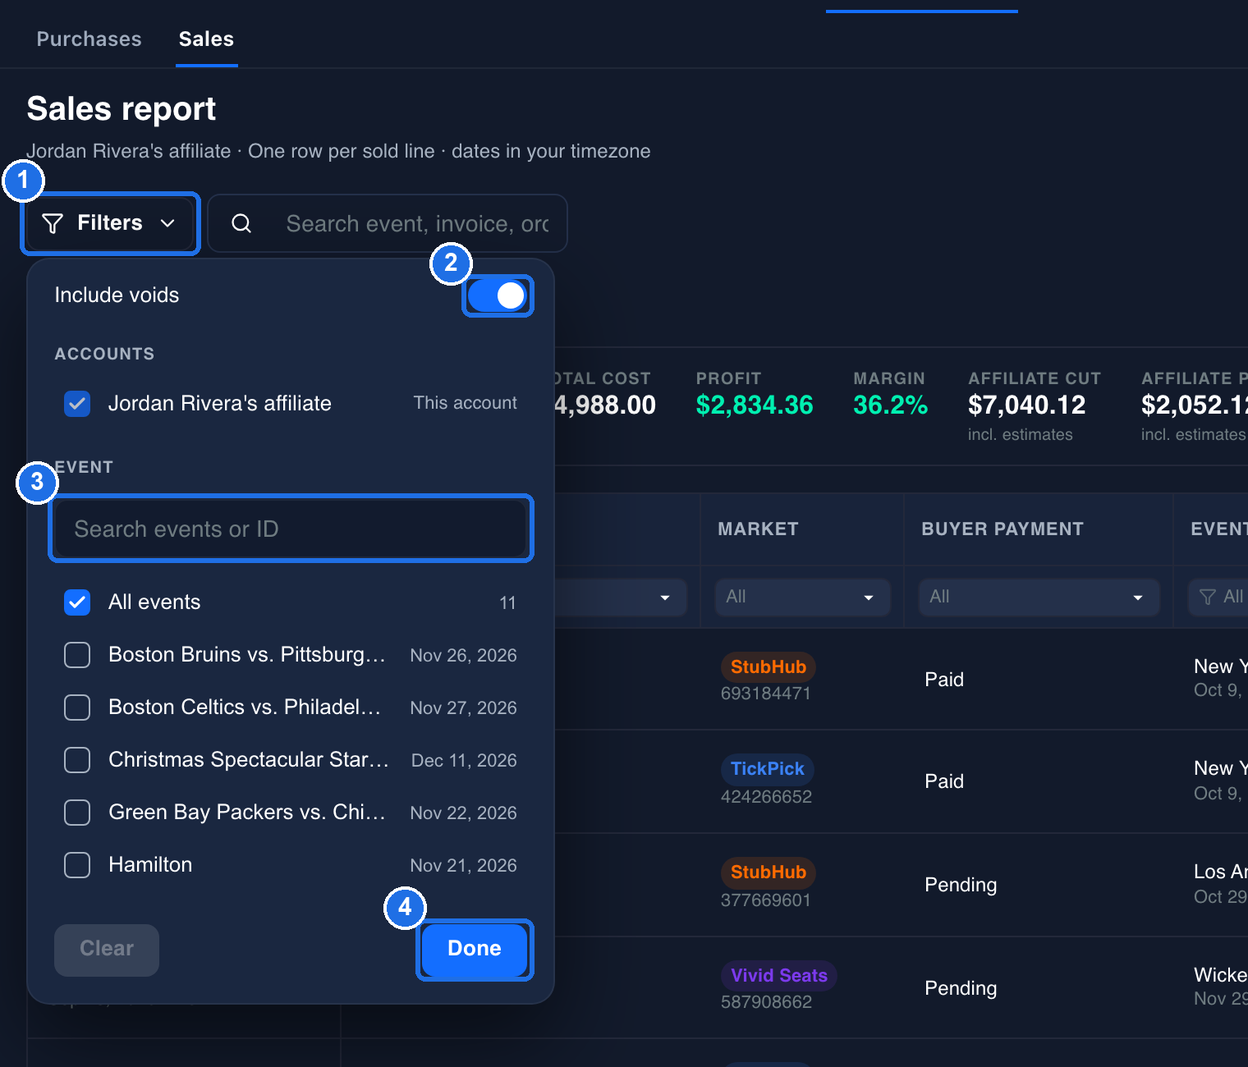This screenshot has height=1067, width=1248.
Task: Open the Market column All dropdown
Action: click(x=802, y=597)
